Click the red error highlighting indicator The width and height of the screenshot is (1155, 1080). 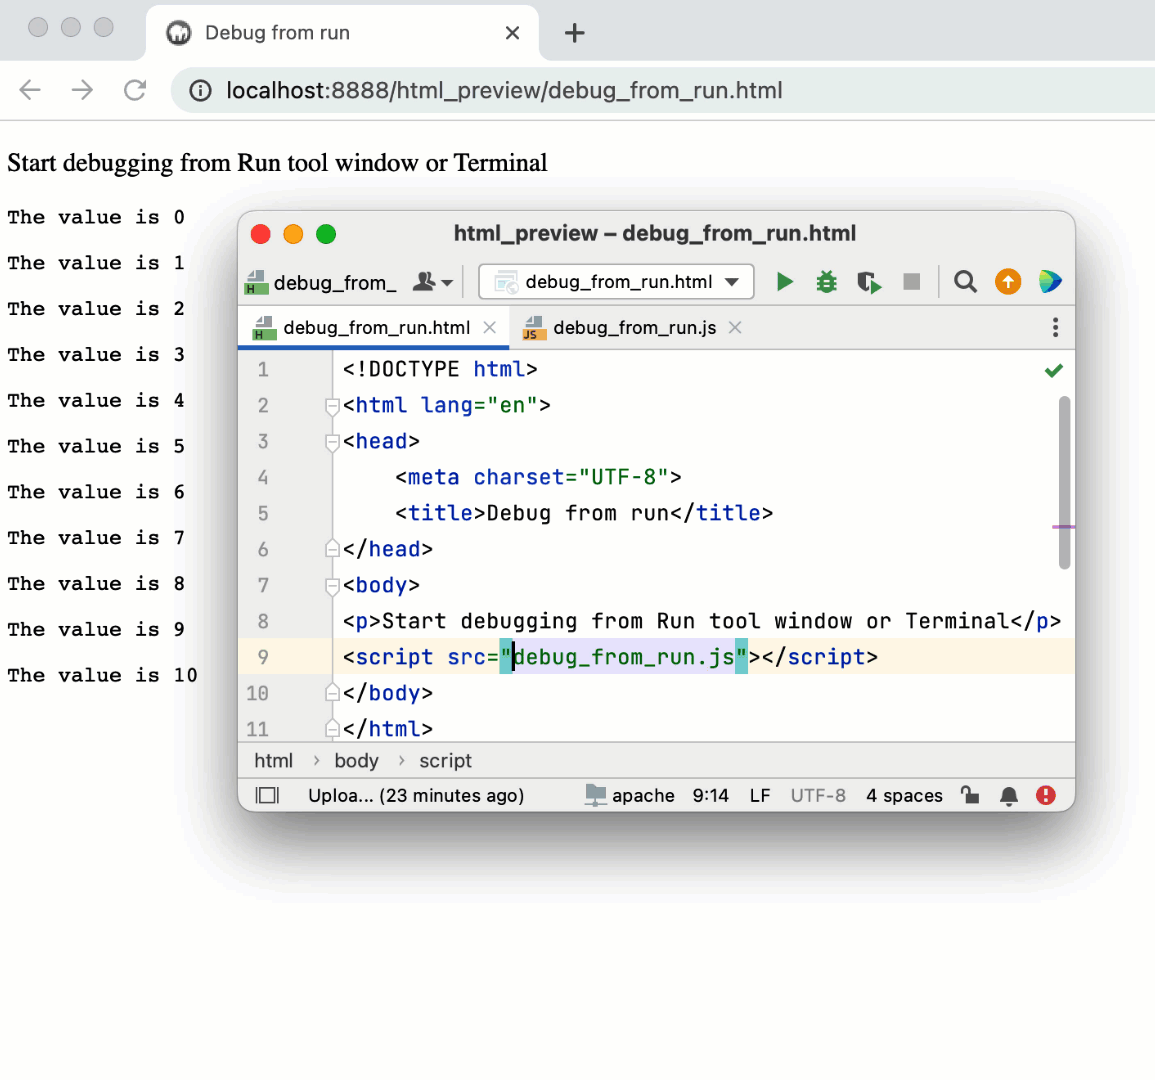point(1045,795)
